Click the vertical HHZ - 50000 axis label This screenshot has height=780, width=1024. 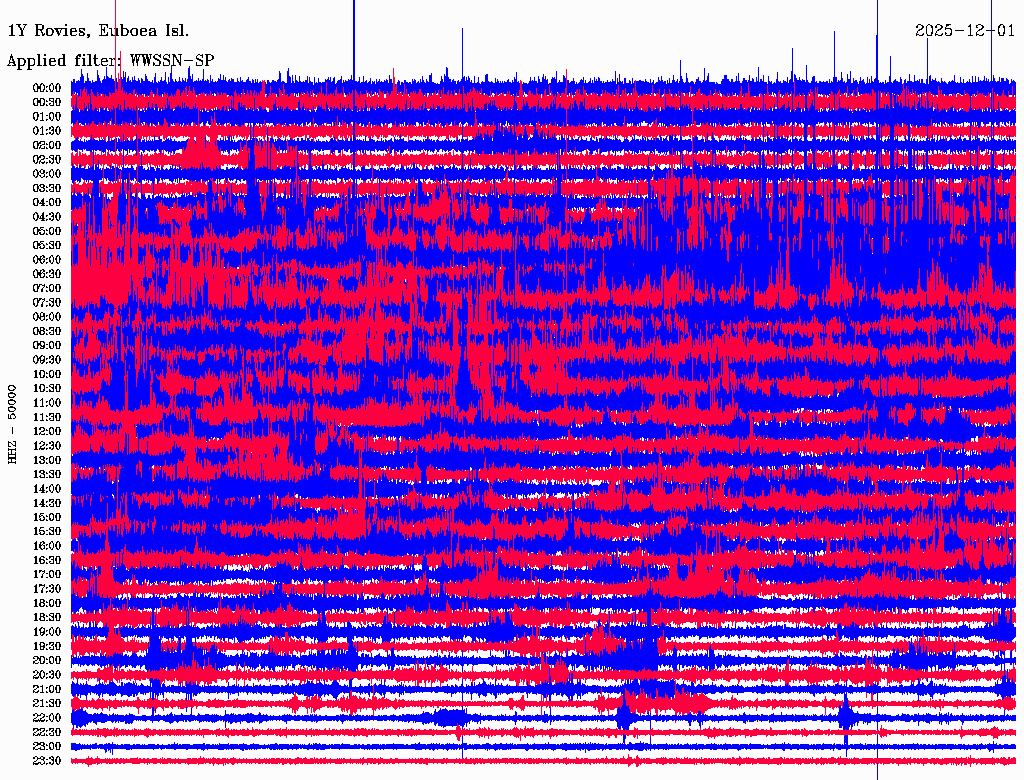[12, 423]
